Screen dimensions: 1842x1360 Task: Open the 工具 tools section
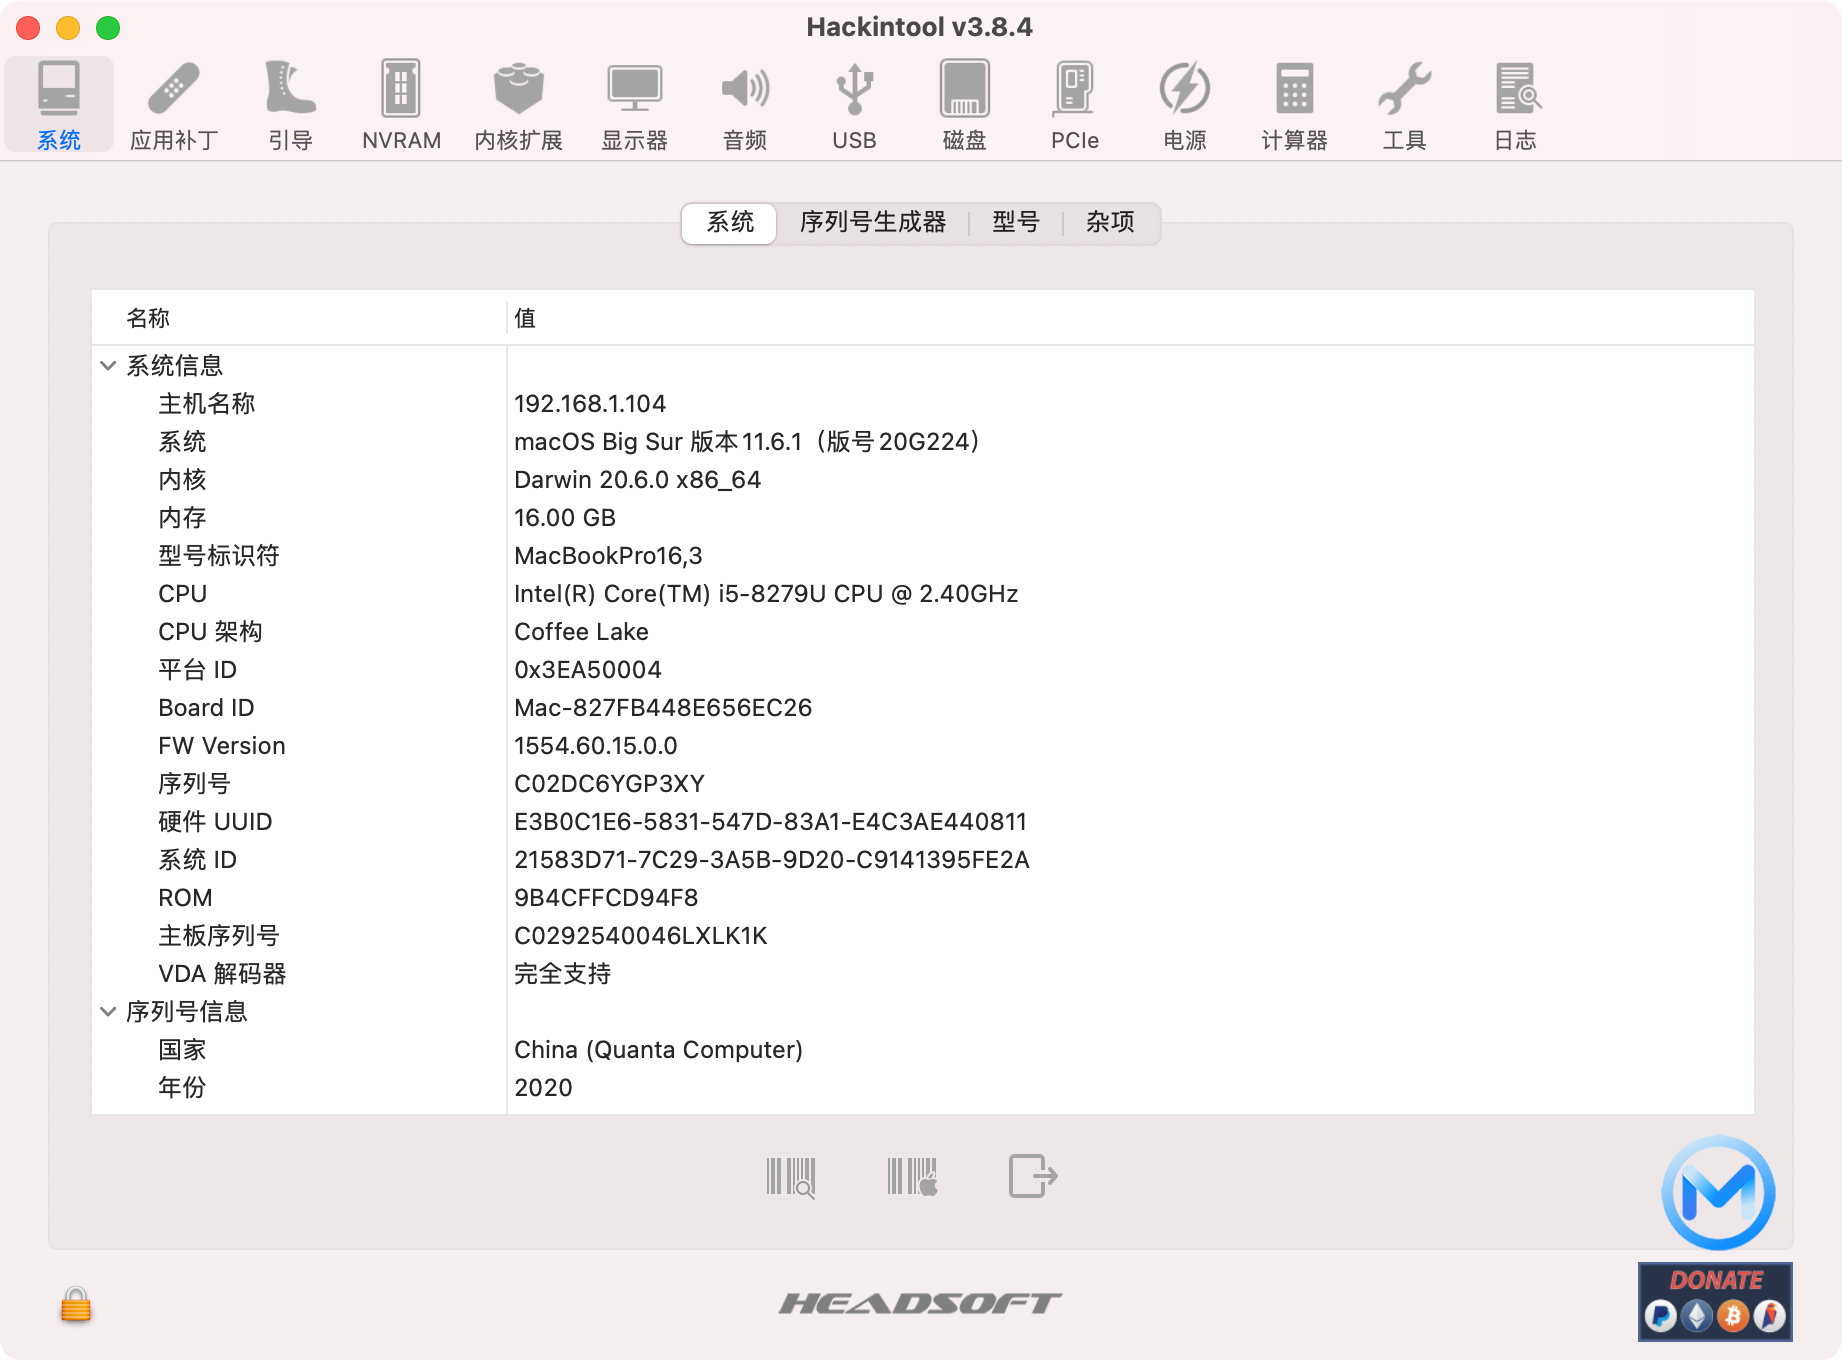(1404, 105)
